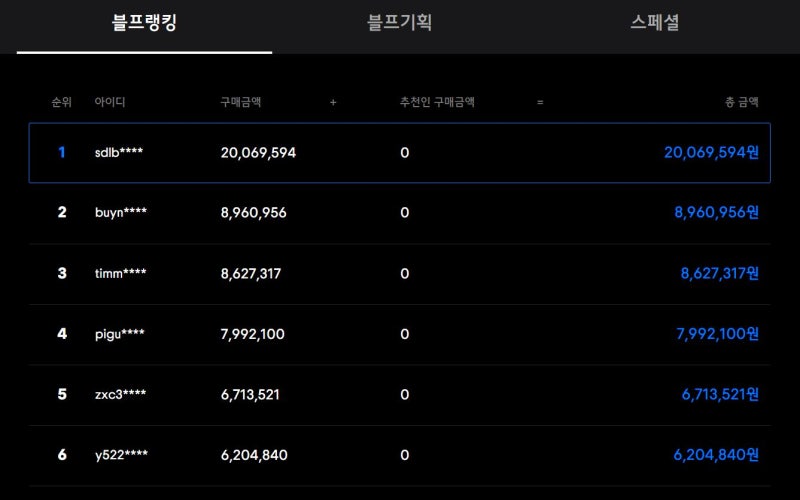
Task: Click user ID pigu****
Action: click(120, 334)
